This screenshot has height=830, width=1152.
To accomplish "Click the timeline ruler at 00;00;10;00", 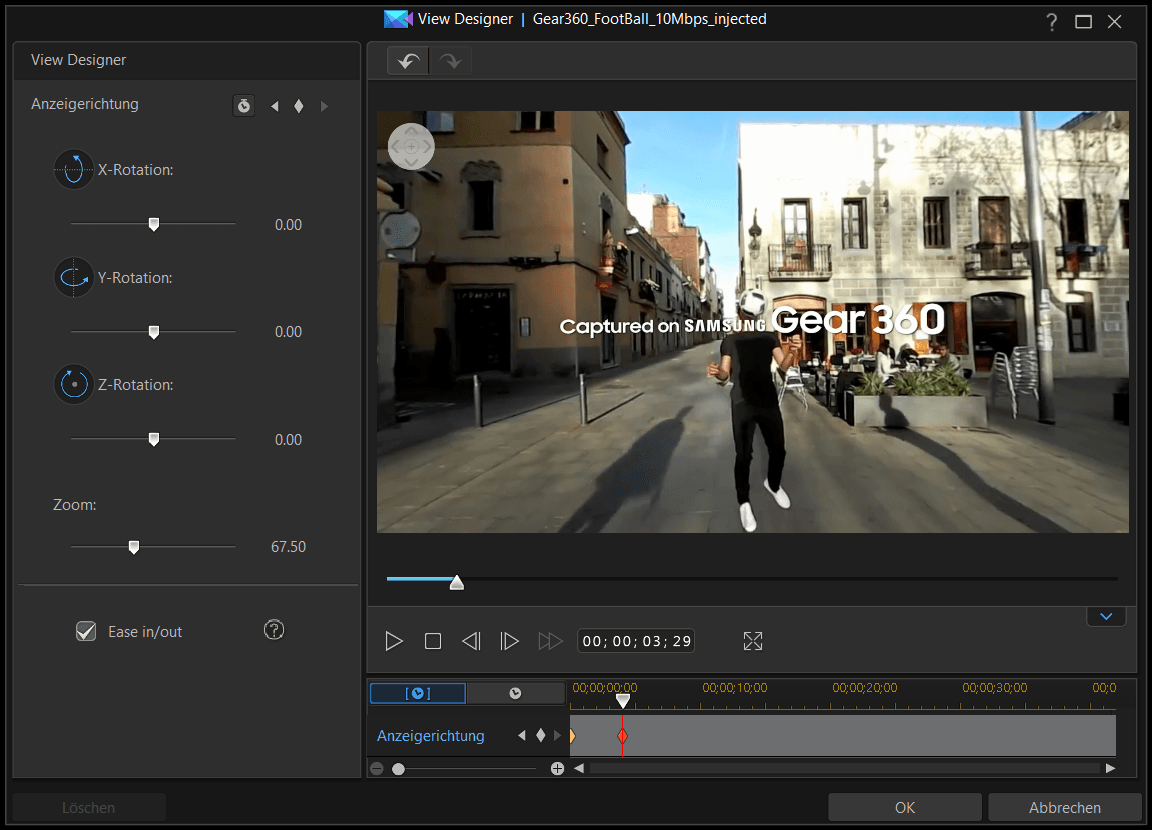I will click(735, 688).
